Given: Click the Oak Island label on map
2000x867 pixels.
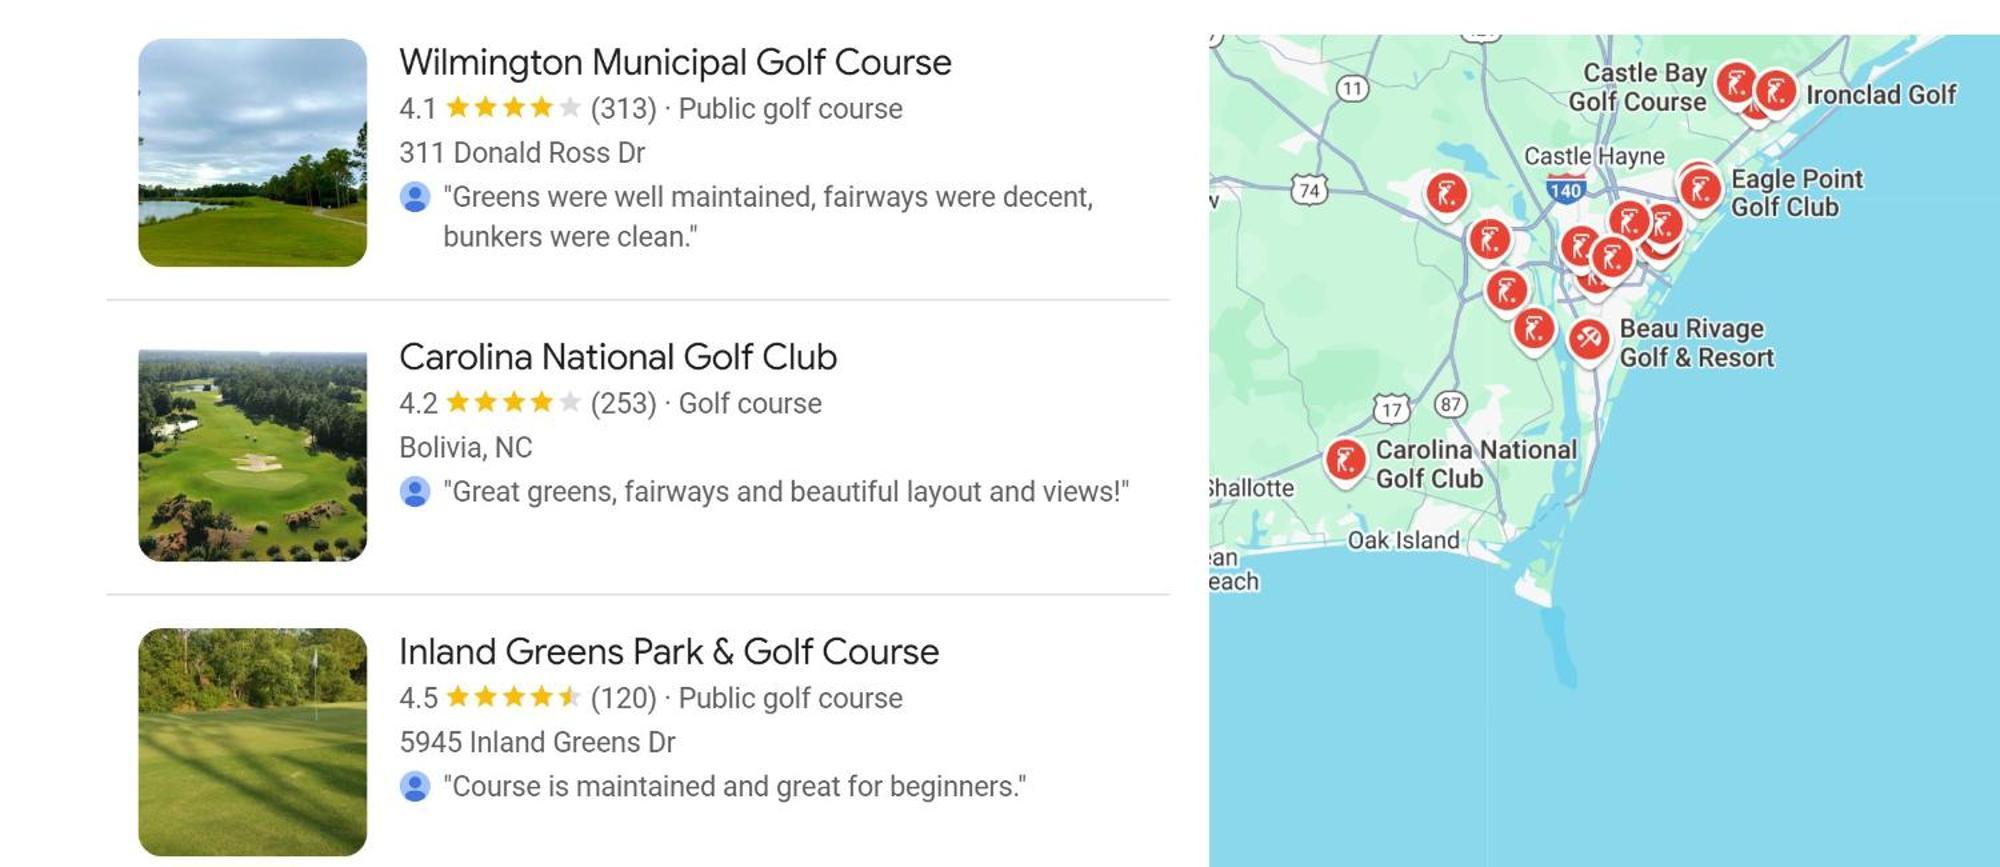Looking at the screenshot, I should tap(1403, 541).
